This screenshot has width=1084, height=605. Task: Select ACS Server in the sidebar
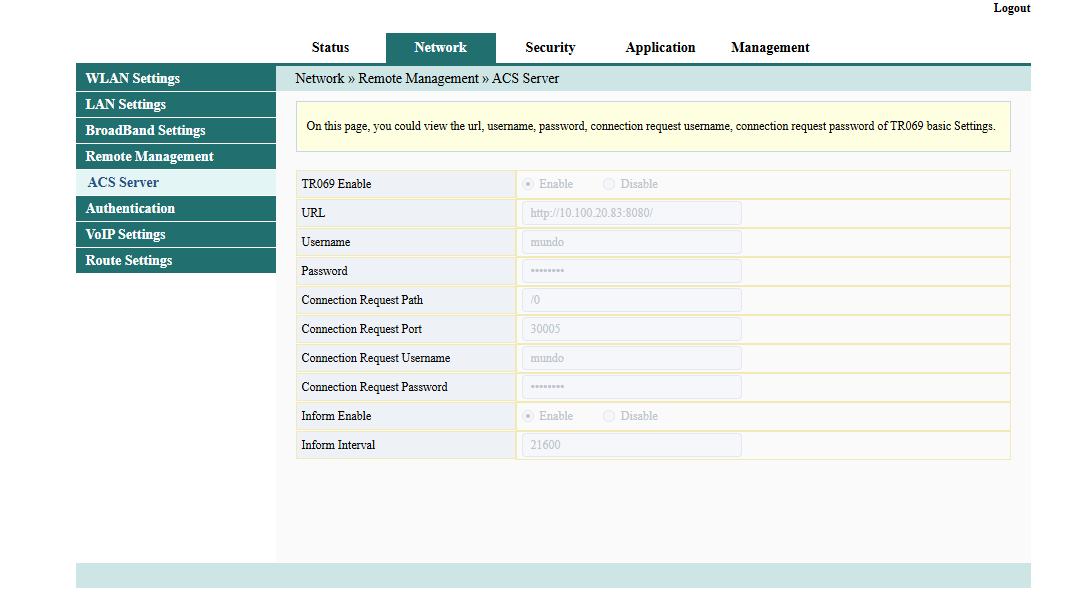(x=176, y=183)
